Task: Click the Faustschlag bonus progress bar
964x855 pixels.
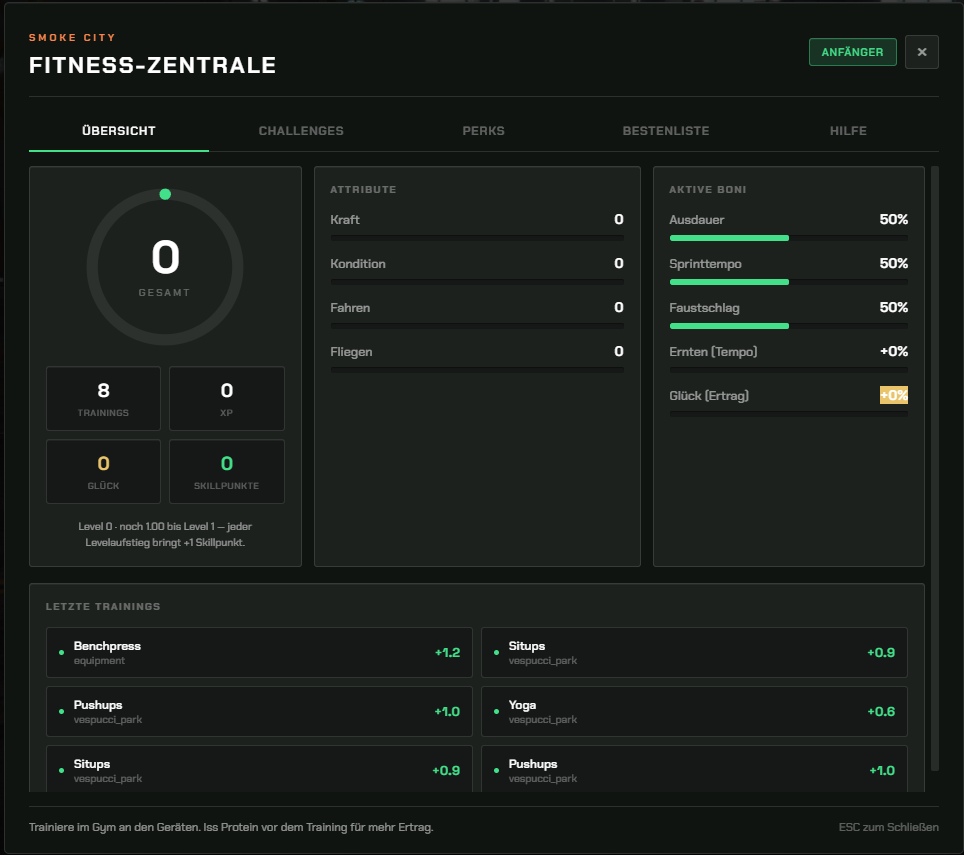Action: [788, 326]
